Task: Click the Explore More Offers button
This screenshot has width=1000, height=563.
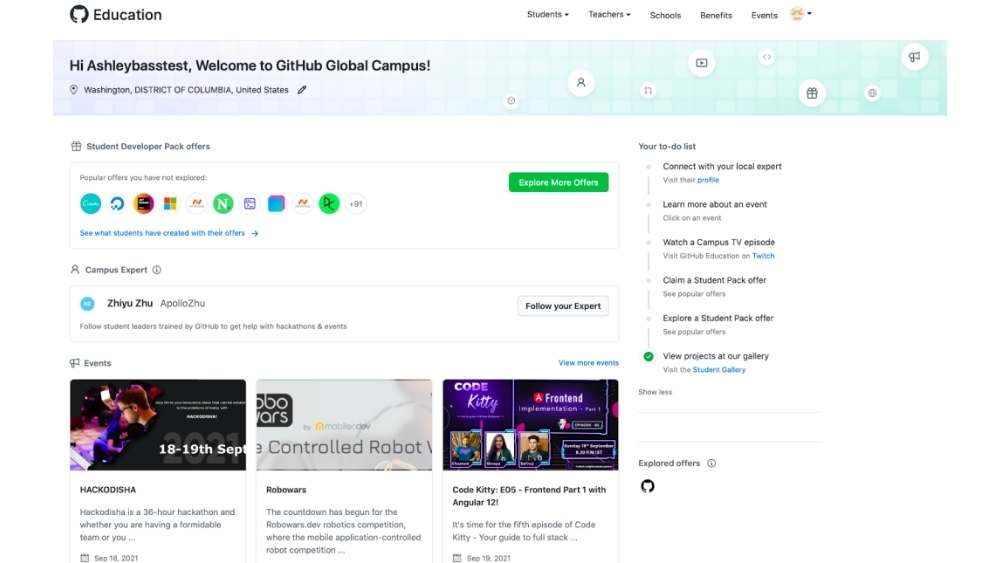Action: pos(558,182)
